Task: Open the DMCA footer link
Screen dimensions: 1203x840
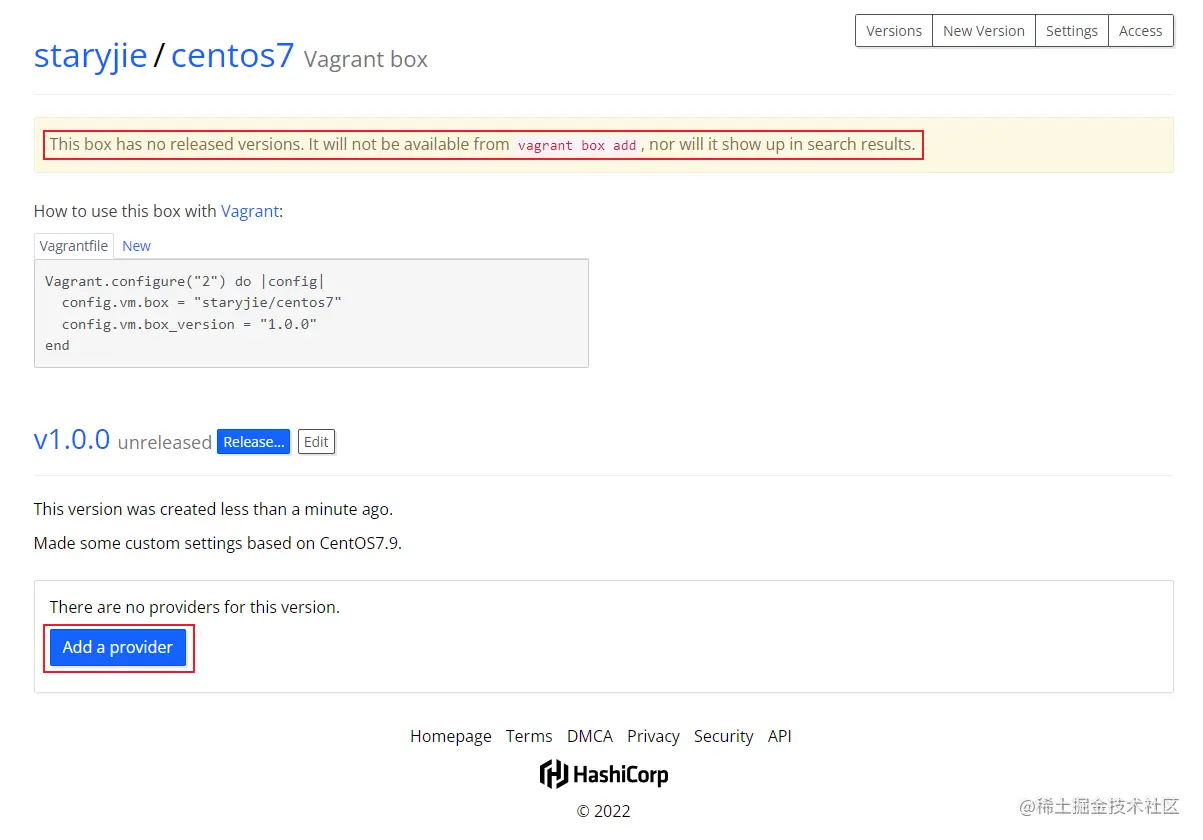Action: (590, 736)
